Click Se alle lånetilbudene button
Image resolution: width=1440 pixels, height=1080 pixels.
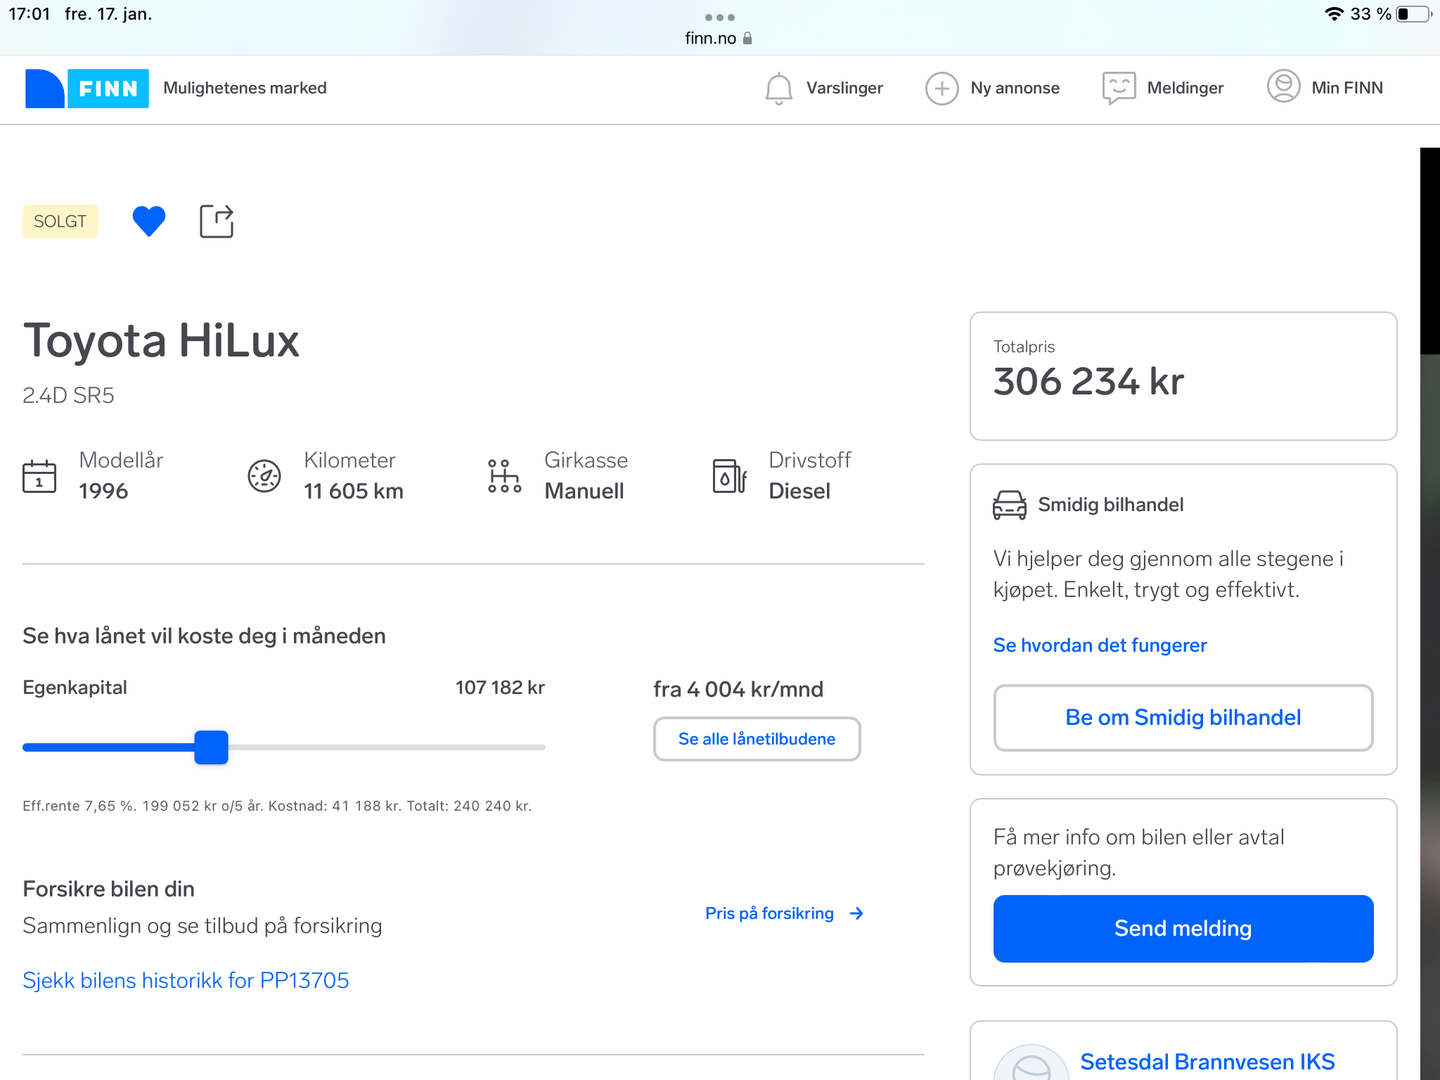pyautogui.click(x=757, y=739)
